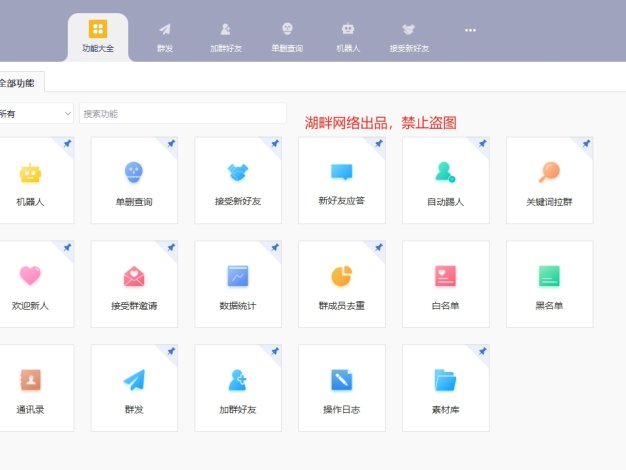Screen dimensions: 626x470
Task: Open the 黑名单 card
Action: [x=549, y=284]
